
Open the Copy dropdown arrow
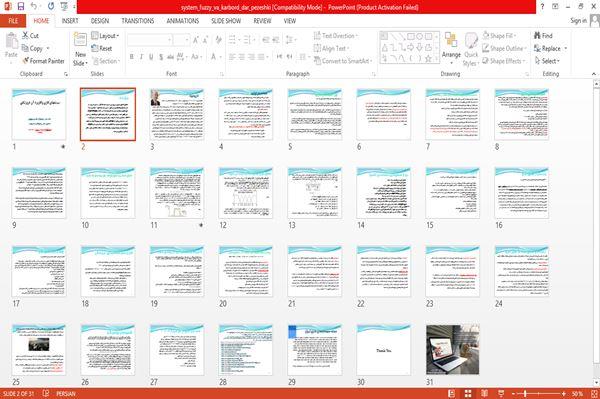point(48,48)
